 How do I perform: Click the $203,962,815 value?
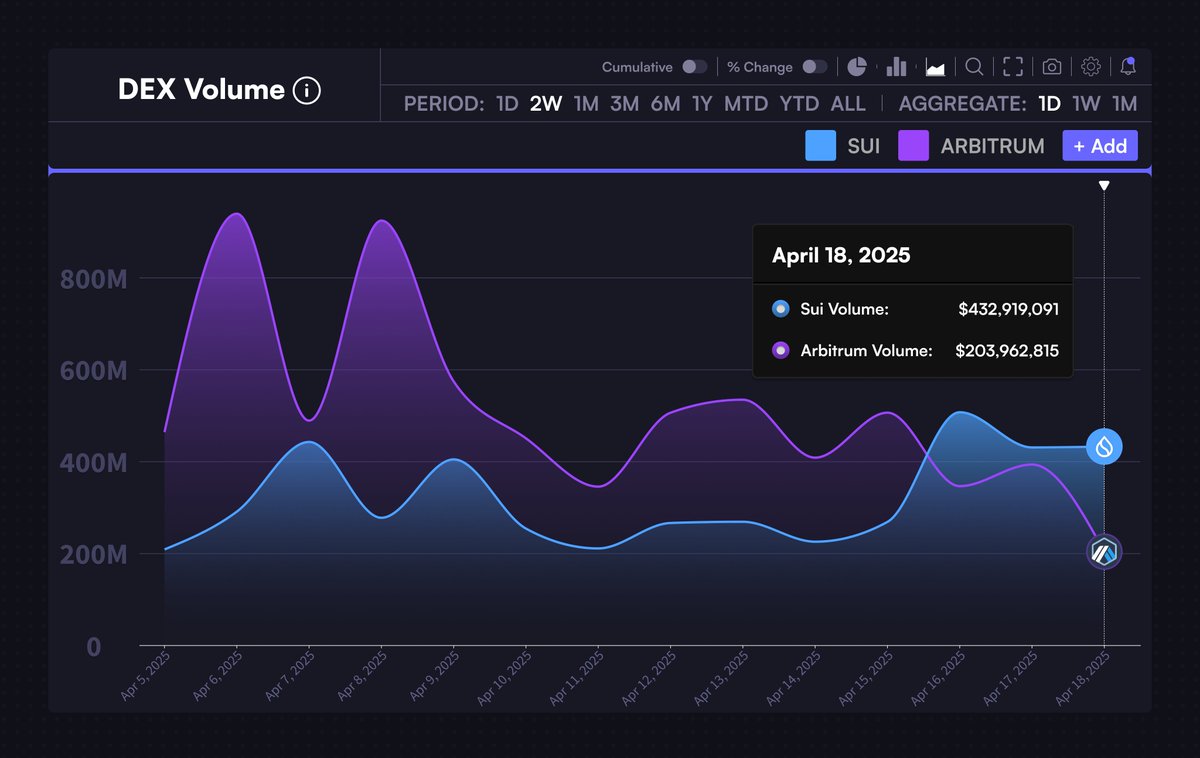pyautogui.click(x=1007, y=351)
